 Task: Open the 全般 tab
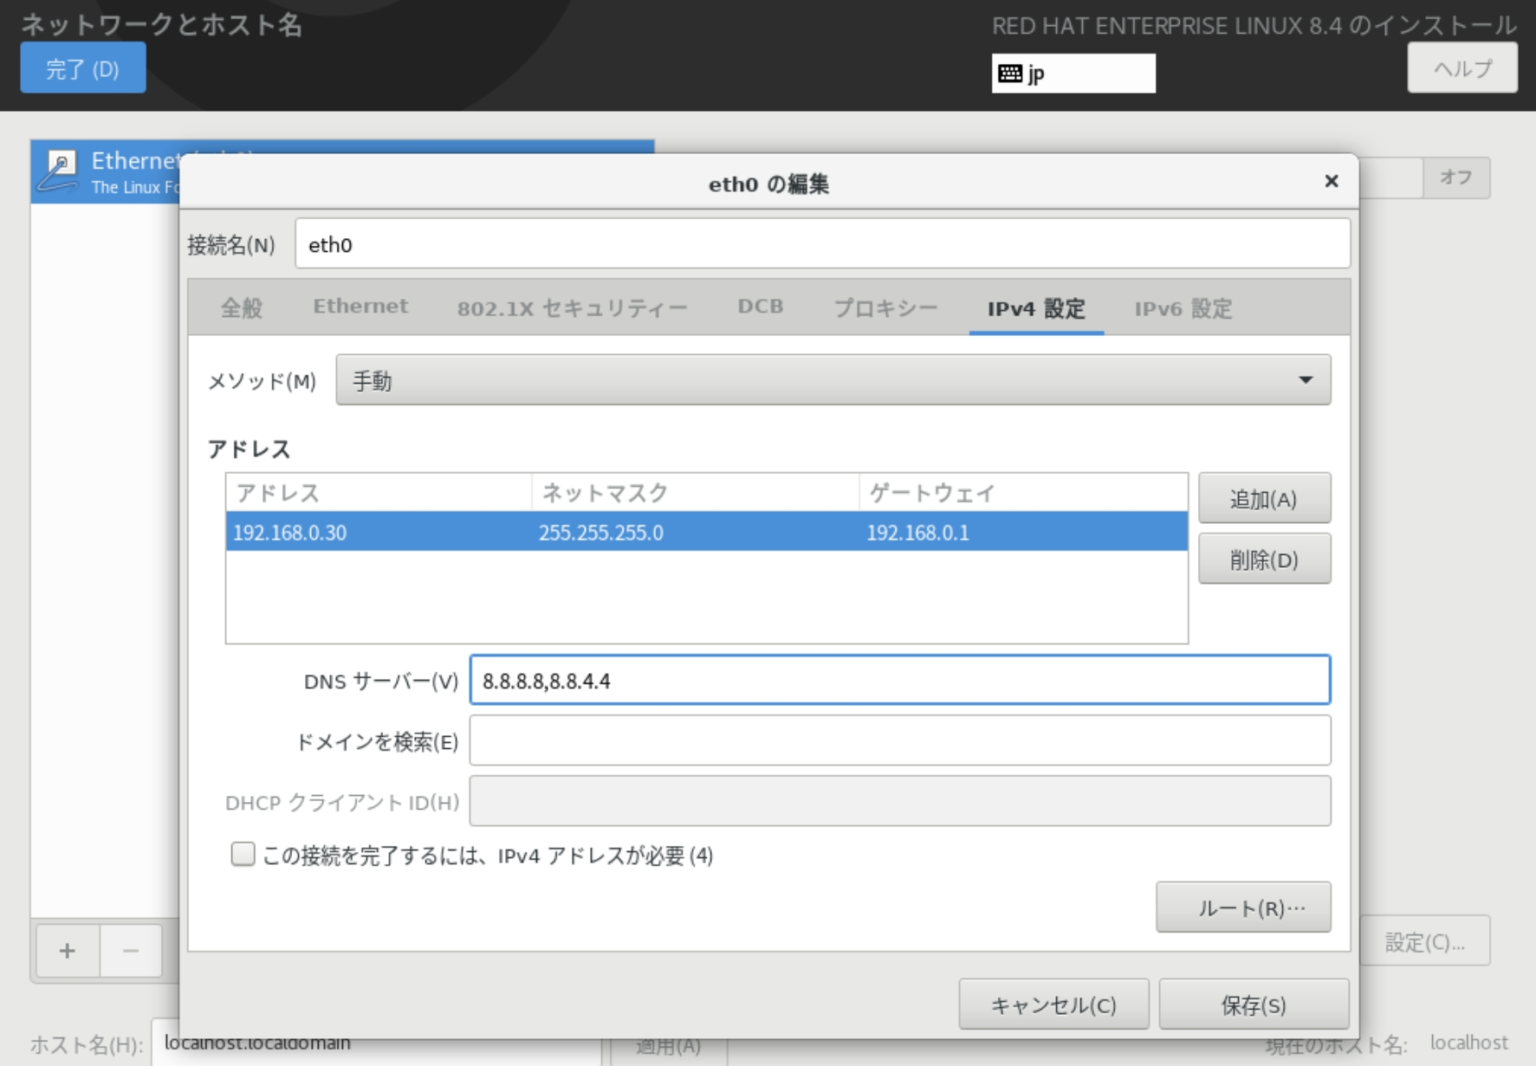pyautogui.click(x=240, y=308)
